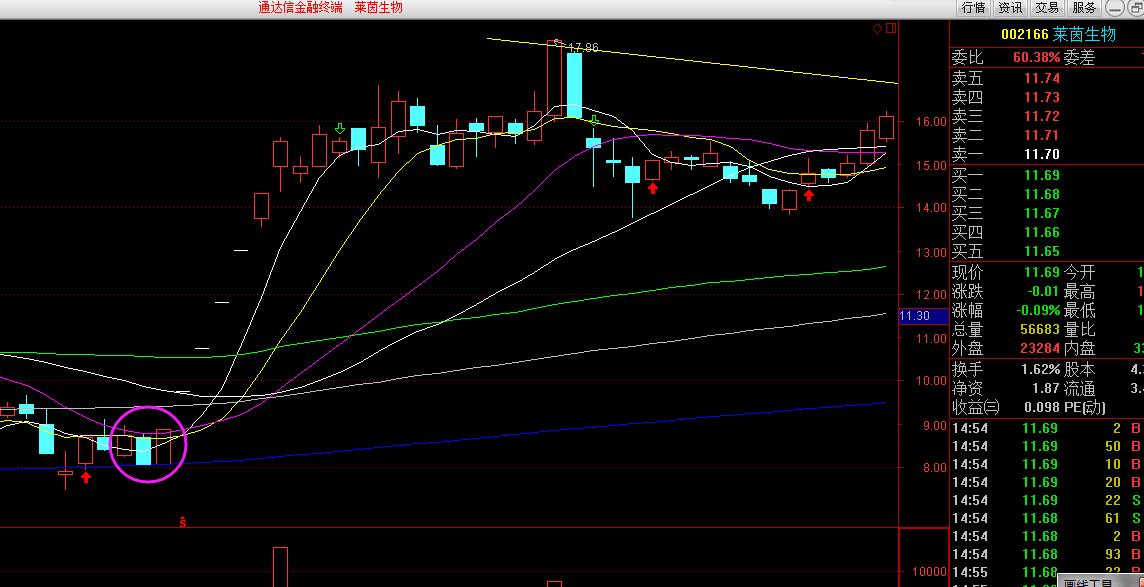
Task: Click the 委差 label
Action: [1079, 58]
